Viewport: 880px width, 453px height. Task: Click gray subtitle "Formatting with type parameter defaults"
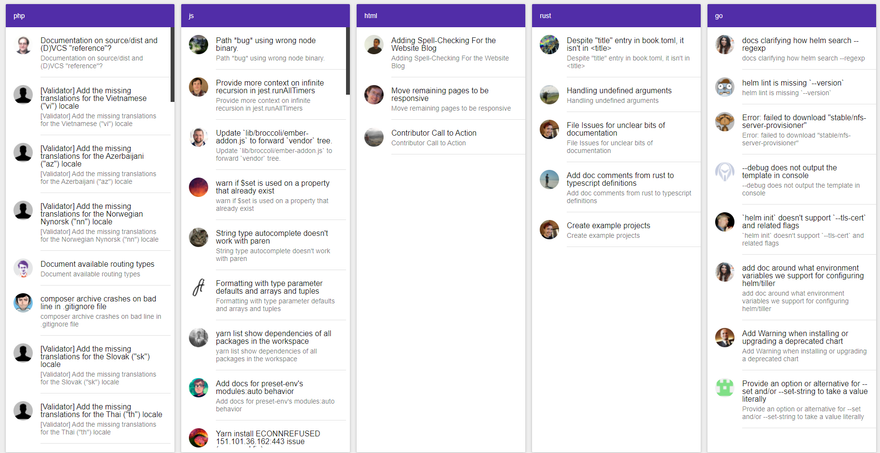click(x=275, y=305)
